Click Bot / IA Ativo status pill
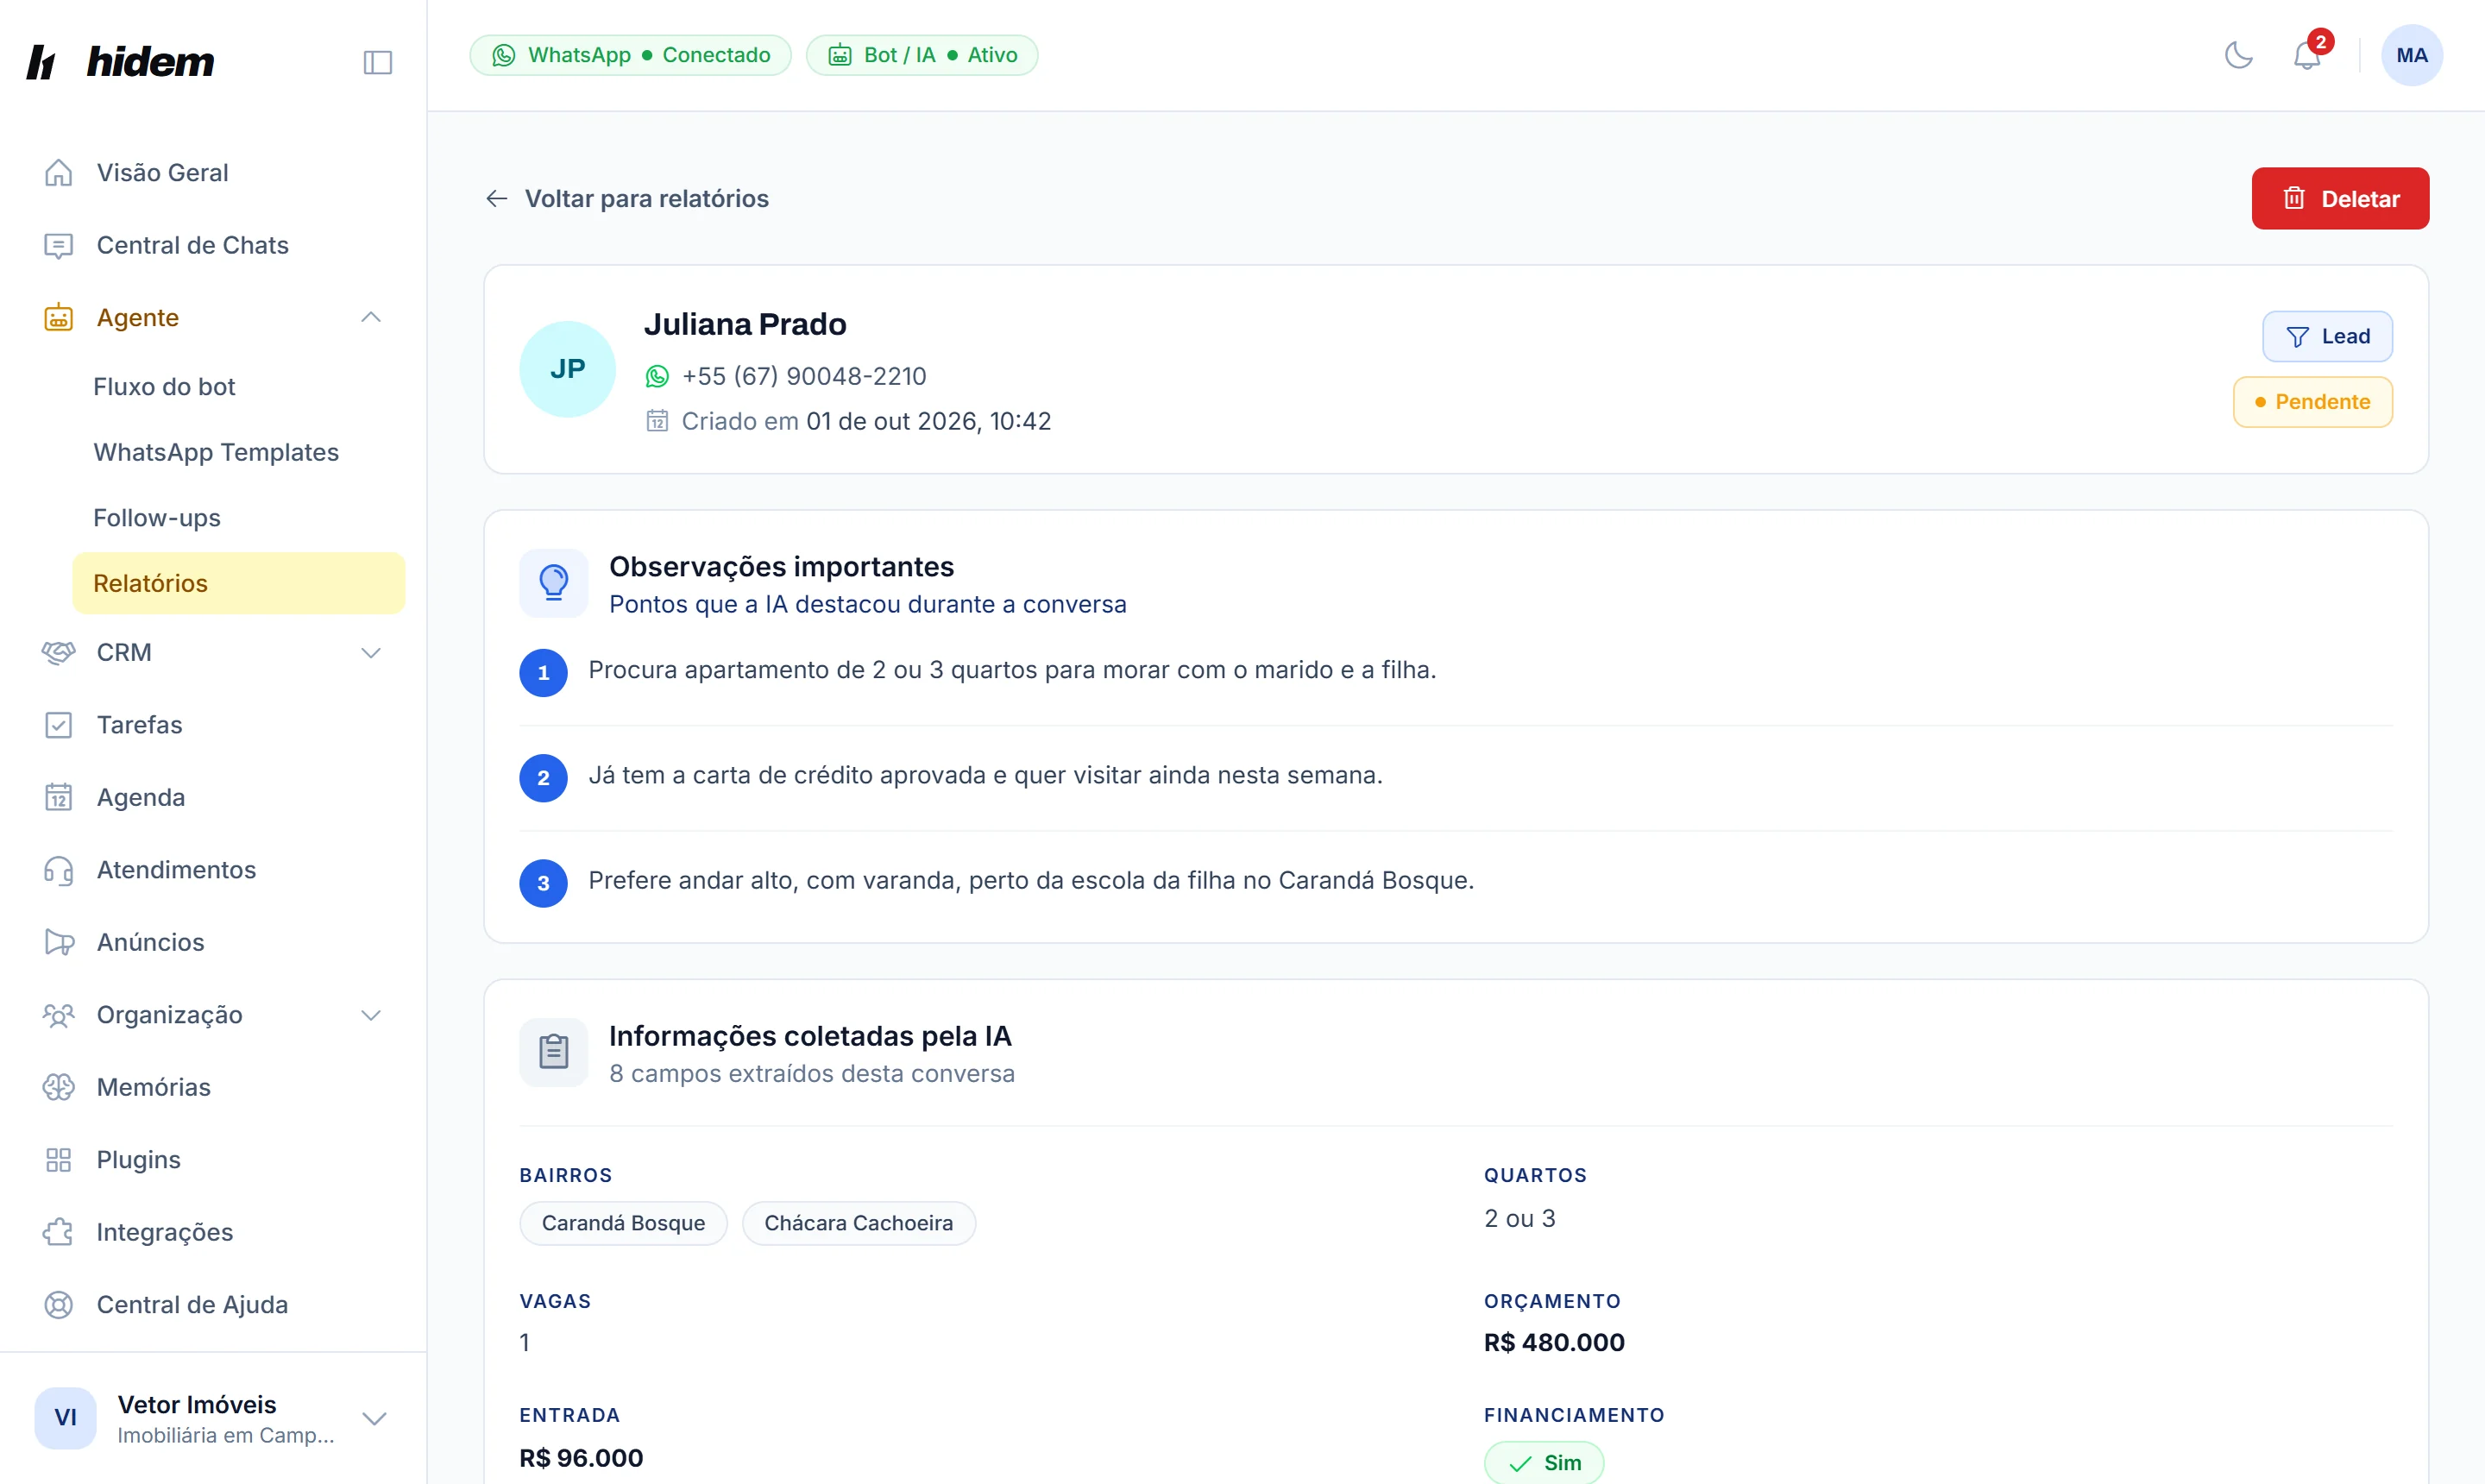Screen dimensions: 2485x1484 click(921, 55)
